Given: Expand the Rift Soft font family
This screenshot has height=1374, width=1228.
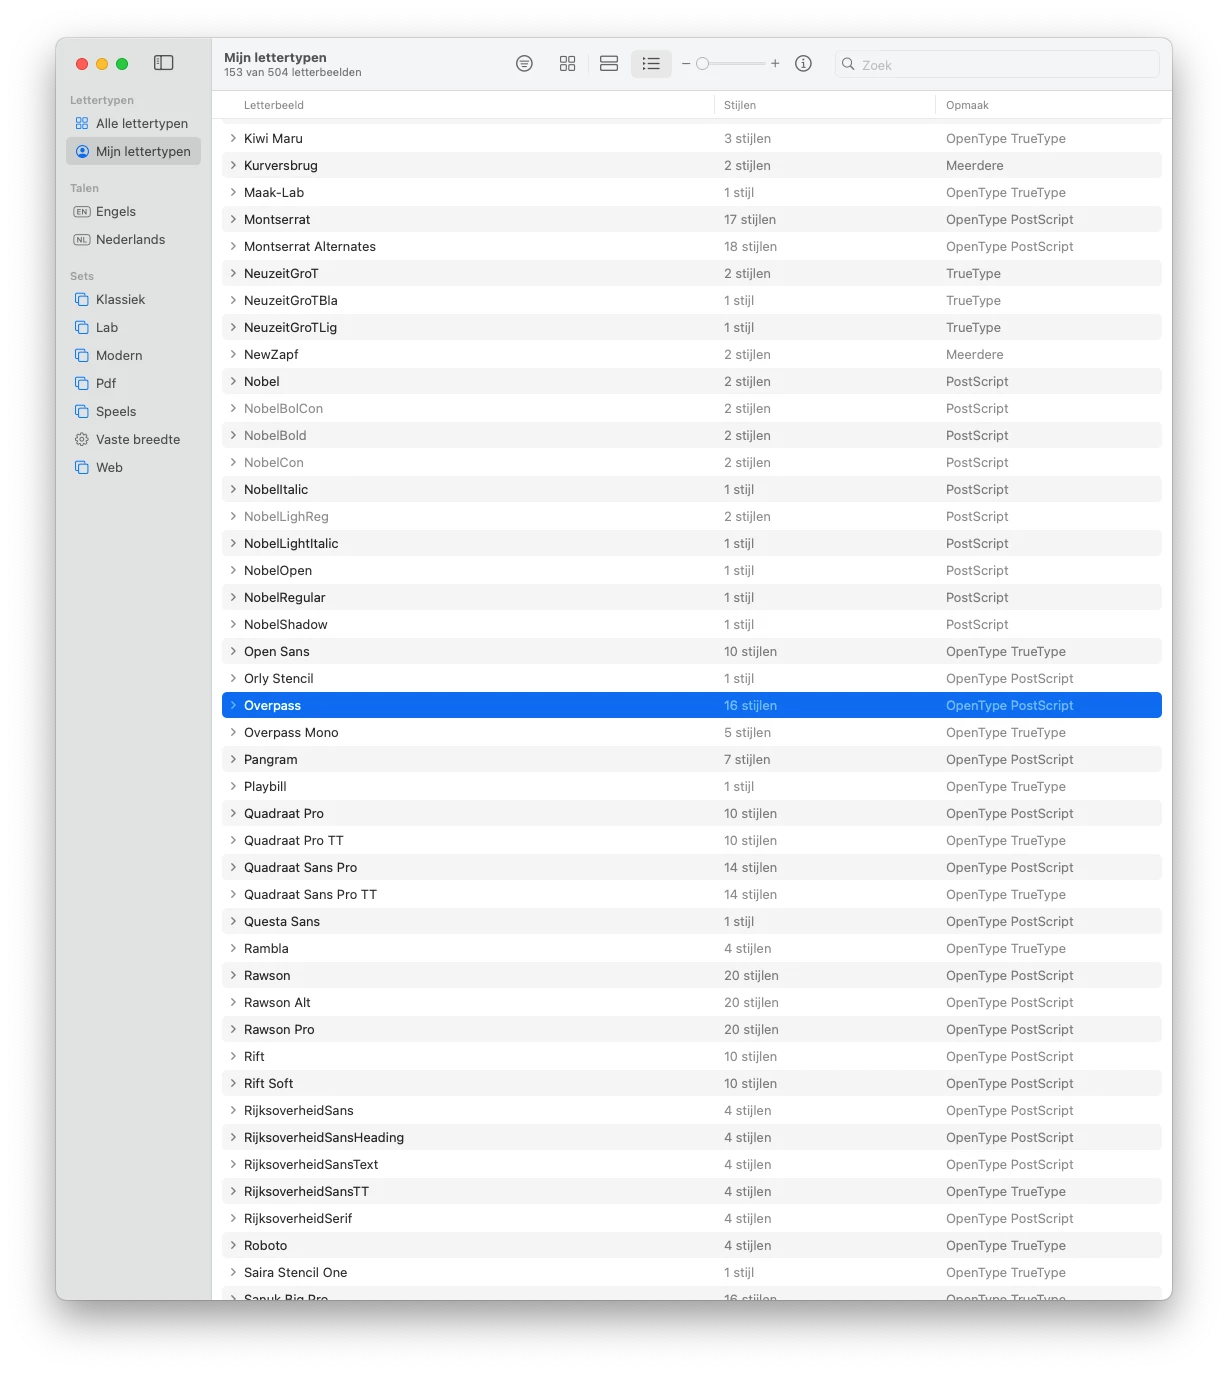Looking at the screenshot, I should click(233, 1083).
